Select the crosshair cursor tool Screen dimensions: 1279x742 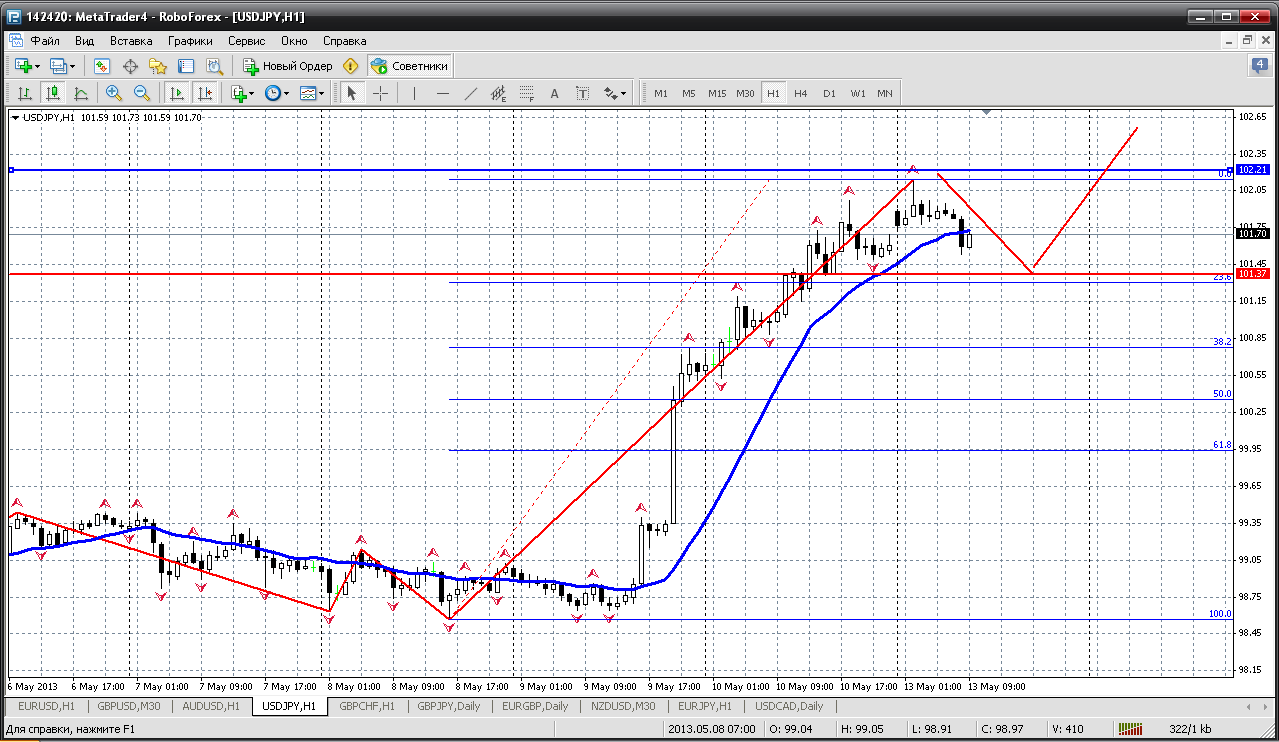381,93
